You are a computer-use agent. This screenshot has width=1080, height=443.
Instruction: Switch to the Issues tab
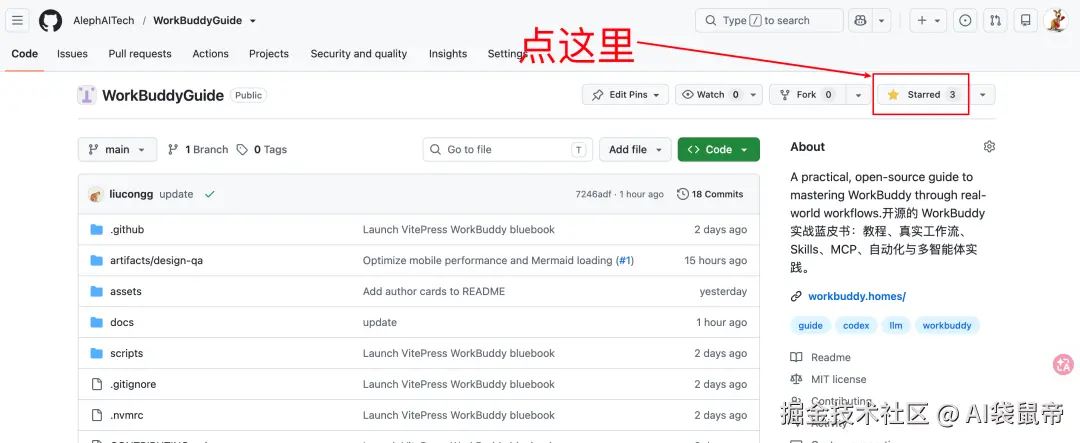(72, 54)
